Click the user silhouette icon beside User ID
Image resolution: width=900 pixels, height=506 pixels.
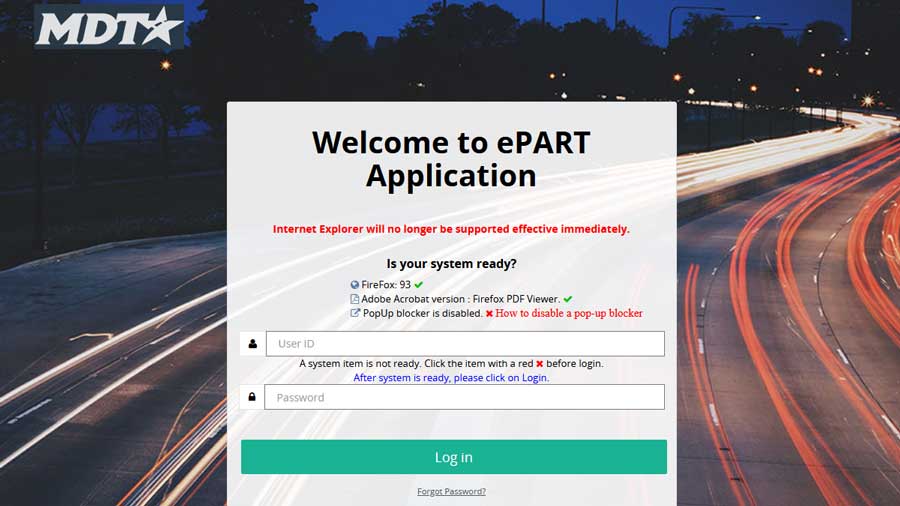252,344
